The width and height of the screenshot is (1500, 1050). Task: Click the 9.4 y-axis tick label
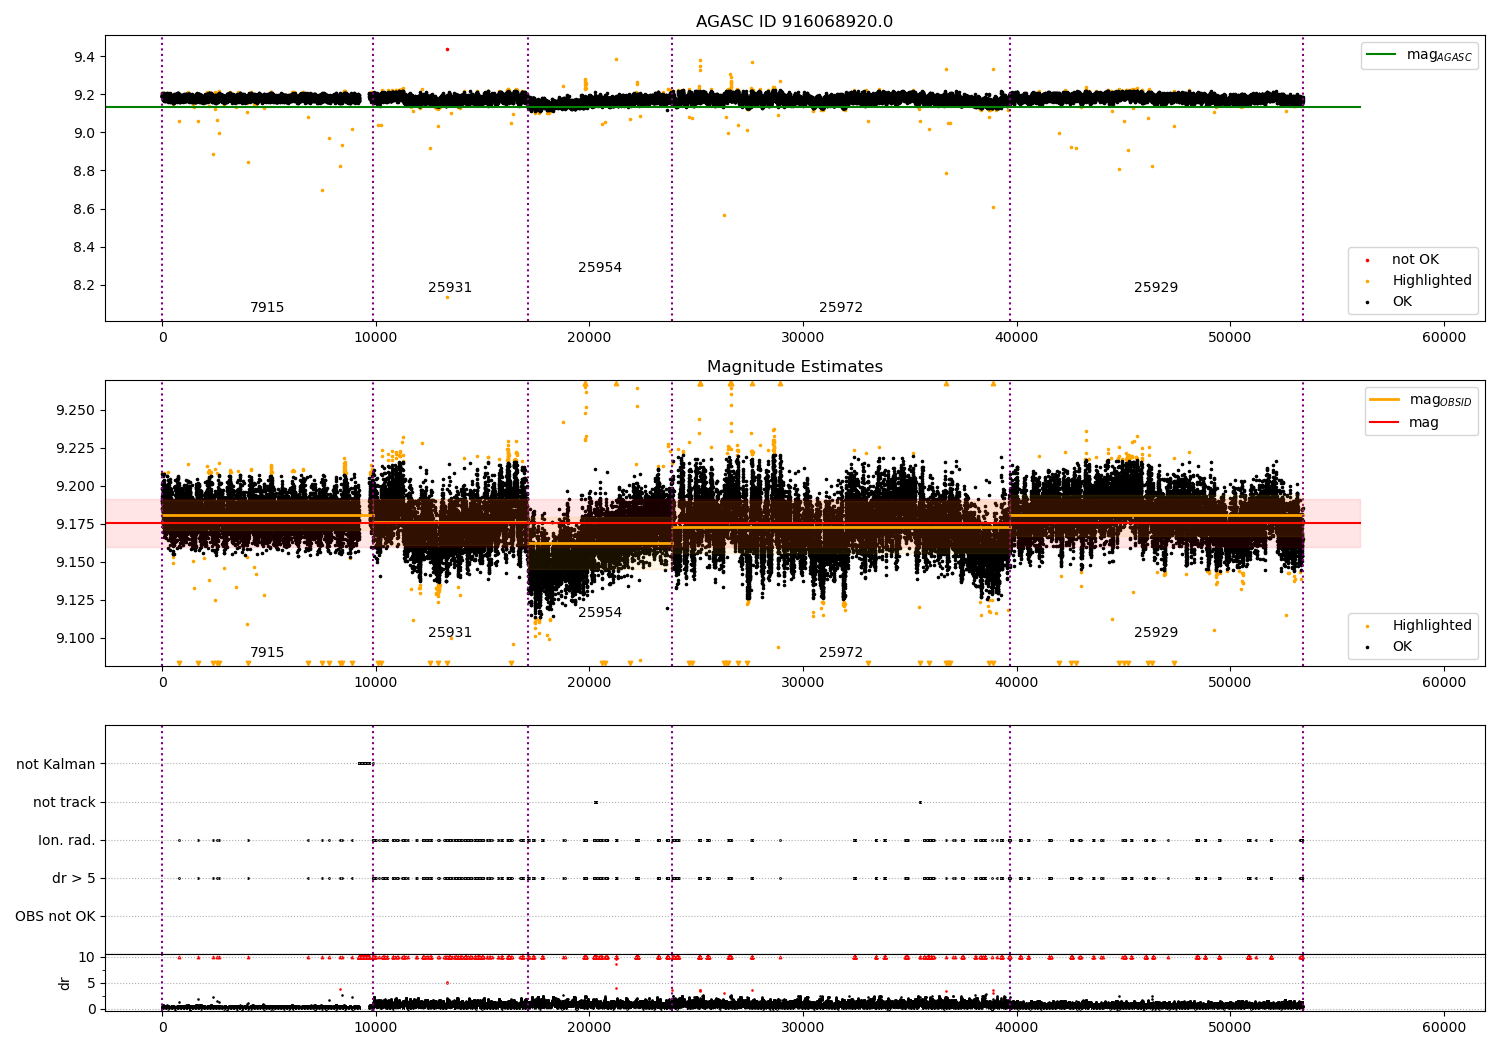(x=84, y=57)
